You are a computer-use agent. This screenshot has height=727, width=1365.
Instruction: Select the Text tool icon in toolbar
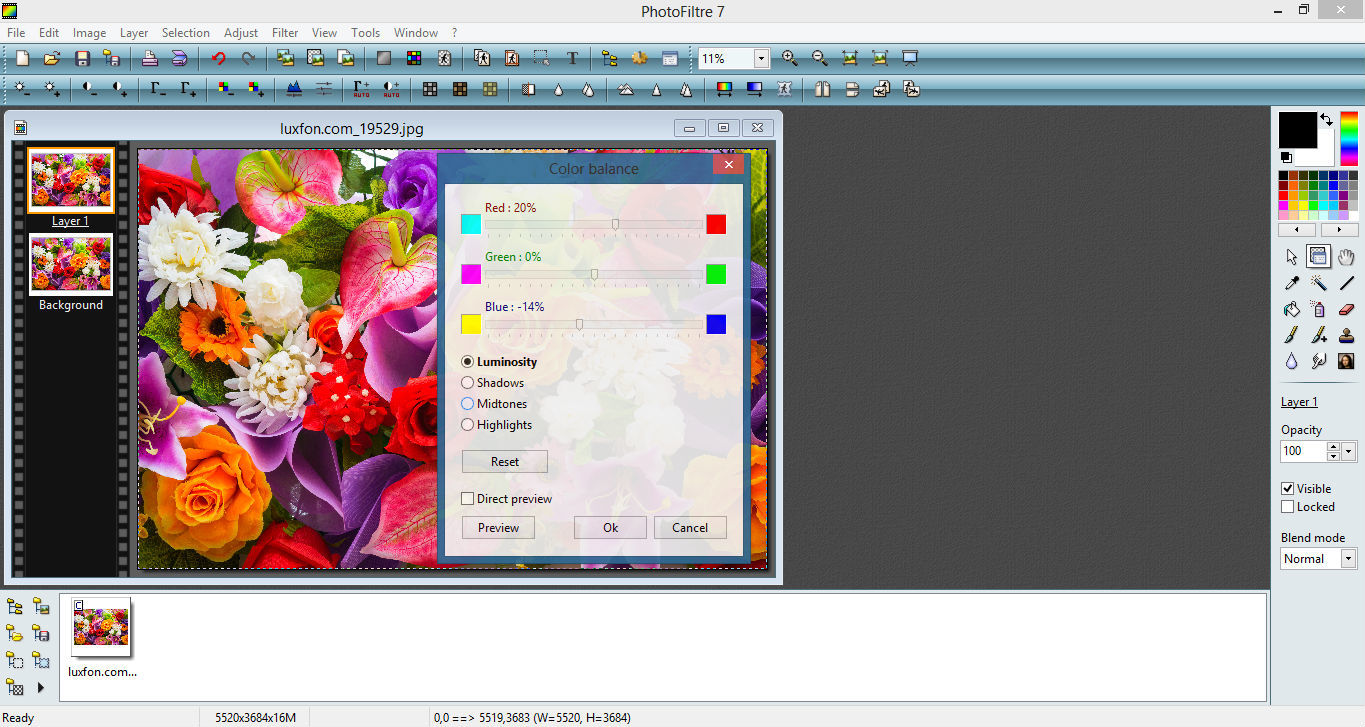click(x=572, y=59)
